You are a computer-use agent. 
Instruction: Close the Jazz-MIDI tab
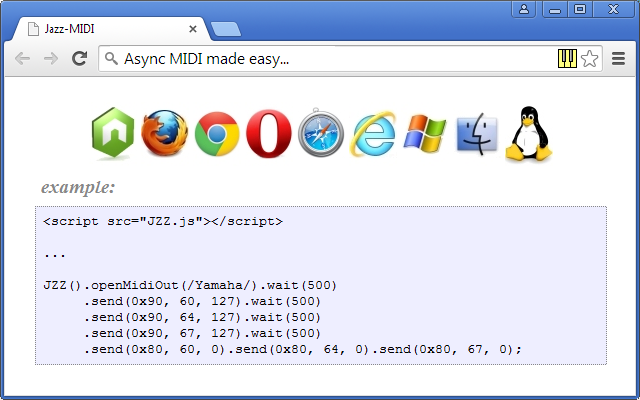193,29
